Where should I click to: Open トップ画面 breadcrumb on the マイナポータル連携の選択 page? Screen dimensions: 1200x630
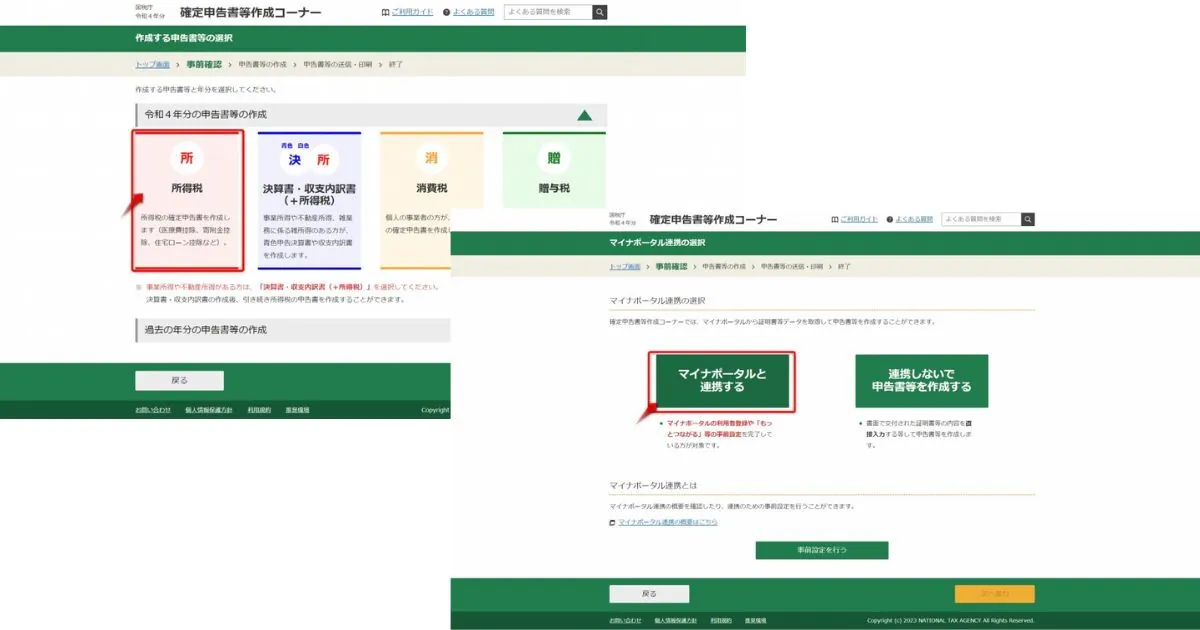tap(626, 267)
